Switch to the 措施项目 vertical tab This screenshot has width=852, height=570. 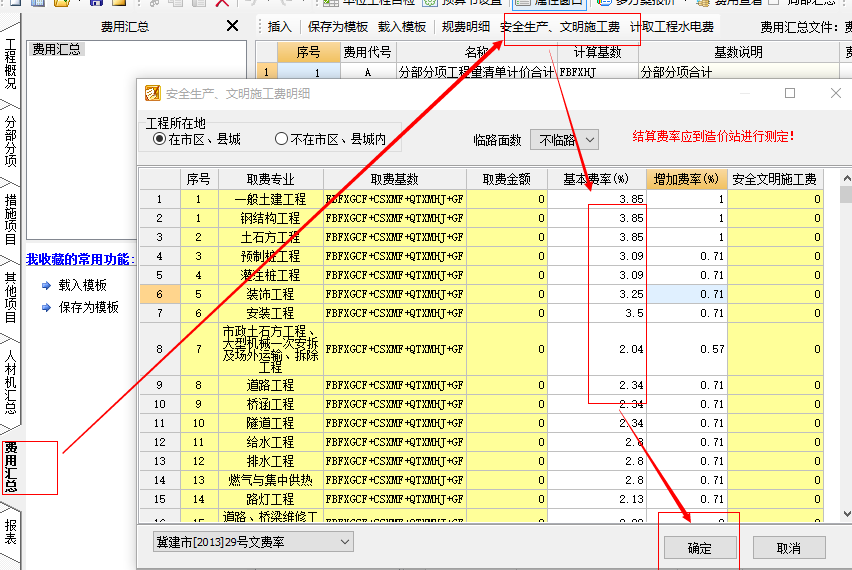coord(10,219)
